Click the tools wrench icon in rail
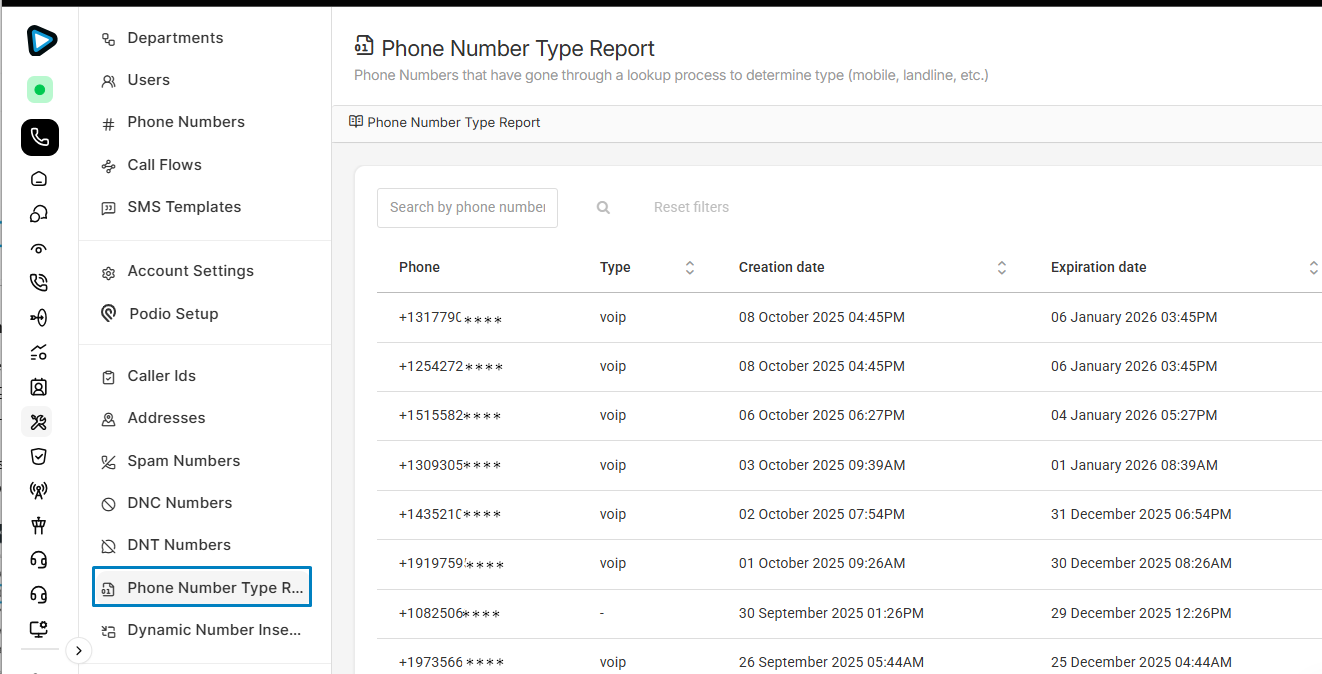The height and width of the screenshot is (674, 1322). coord(39,422)
